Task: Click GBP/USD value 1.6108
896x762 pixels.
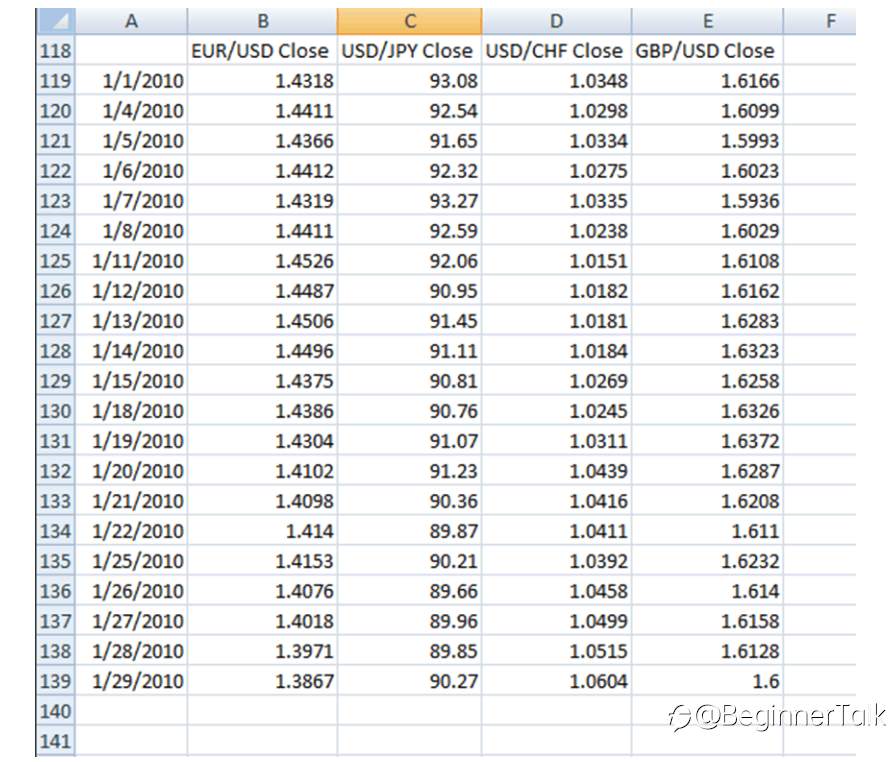Action: (x=707, y=261)
